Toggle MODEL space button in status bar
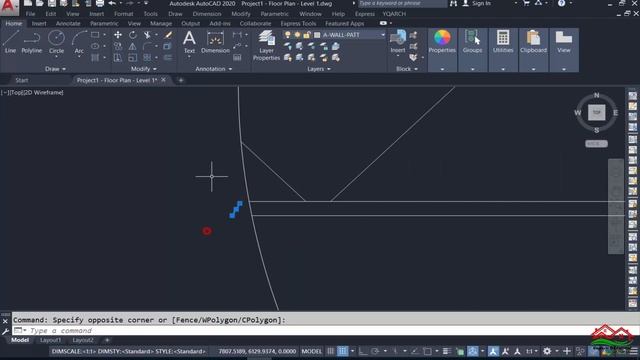Image resolution: width=640 pixels, height=360 pixels. coord(311,351)
